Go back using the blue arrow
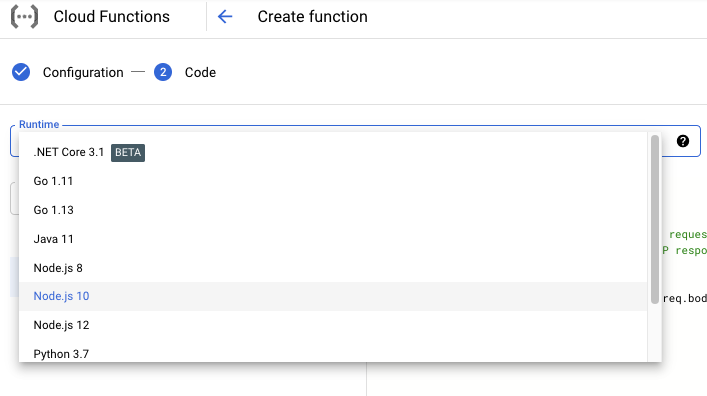The width and height of the screenshot is (707, 396). [225, 17]
